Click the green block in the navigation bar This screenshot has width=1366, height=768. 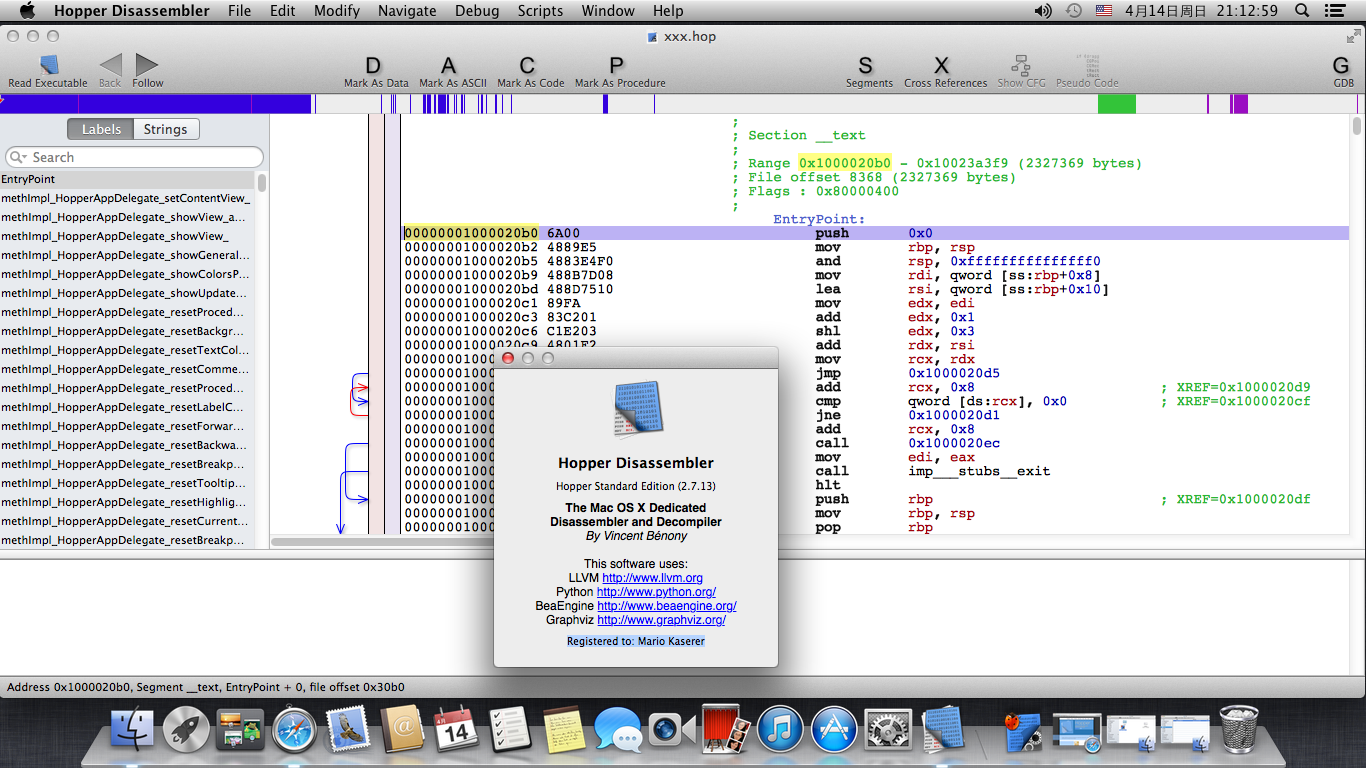[x=1116, y=103]
